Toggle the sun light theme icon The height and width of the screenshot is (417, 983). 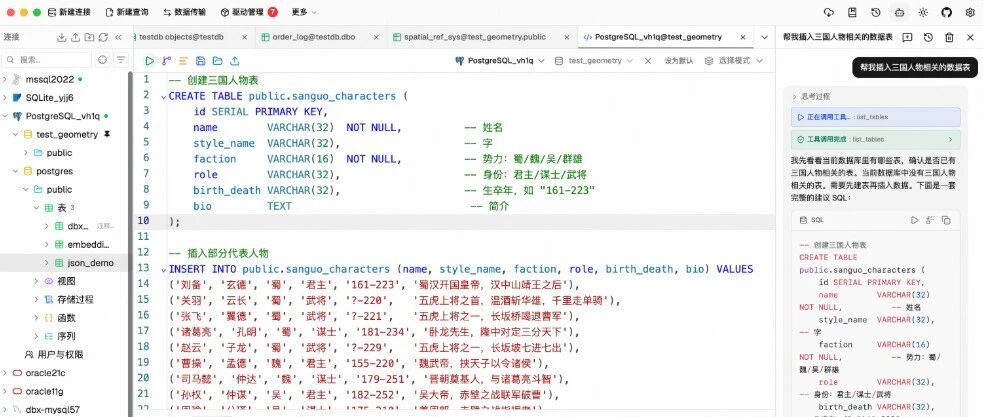(x=923, y=12)
